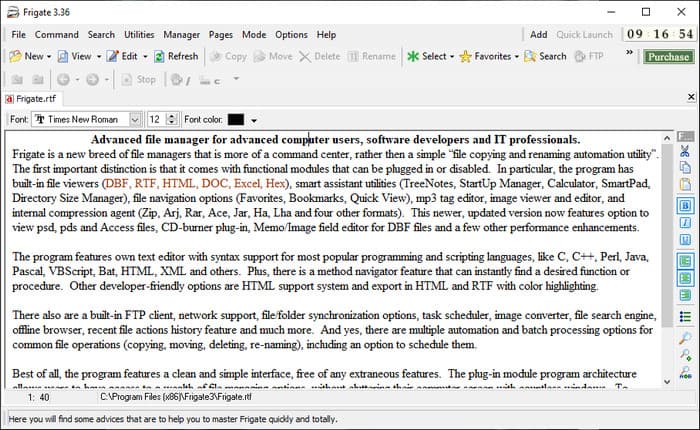Expand the Favorites toolbar dropdown
This screenshot has width=700, height=430.
tap(490, 57)
